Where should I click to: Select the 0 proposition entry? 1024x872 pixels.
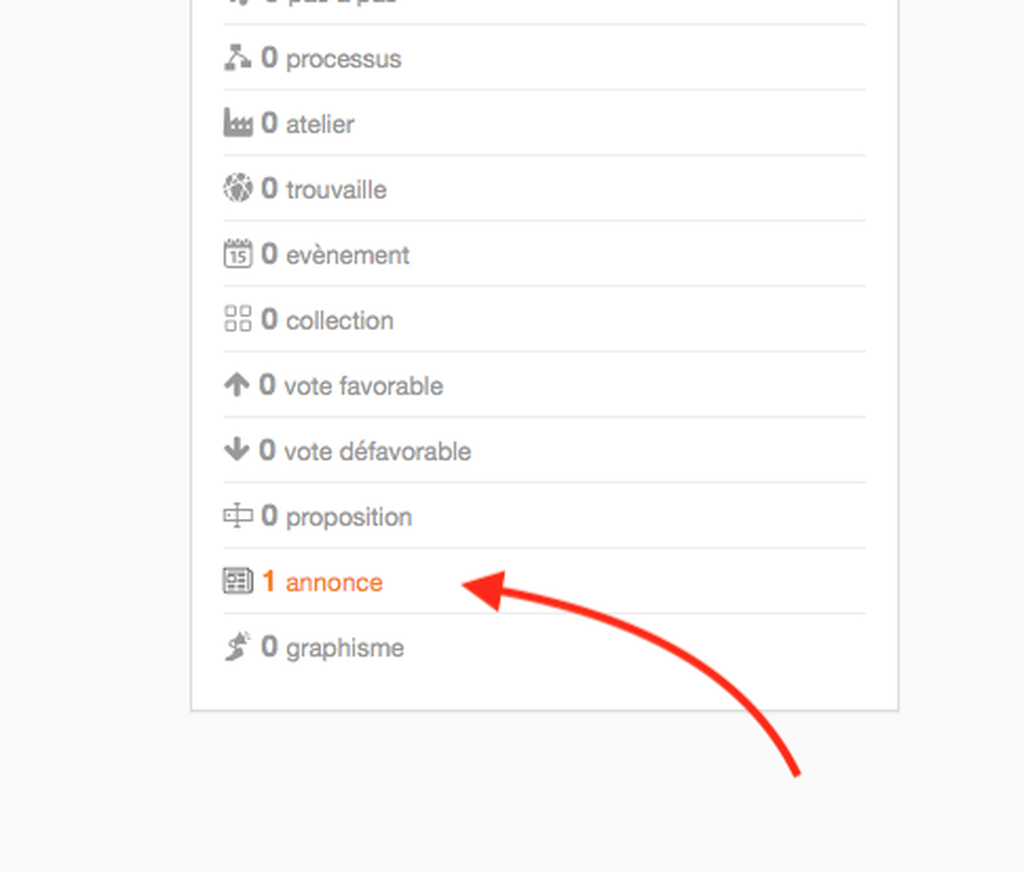[336, 516]
